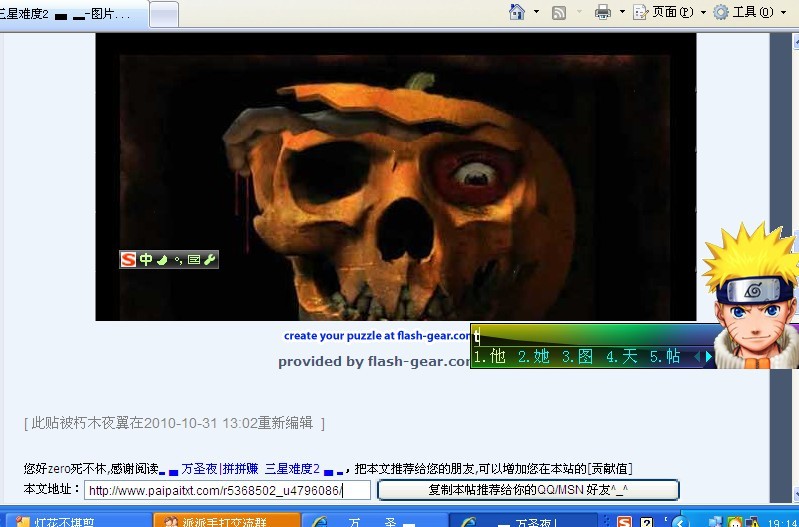Open IME settings wrench icon

(209, 259)
